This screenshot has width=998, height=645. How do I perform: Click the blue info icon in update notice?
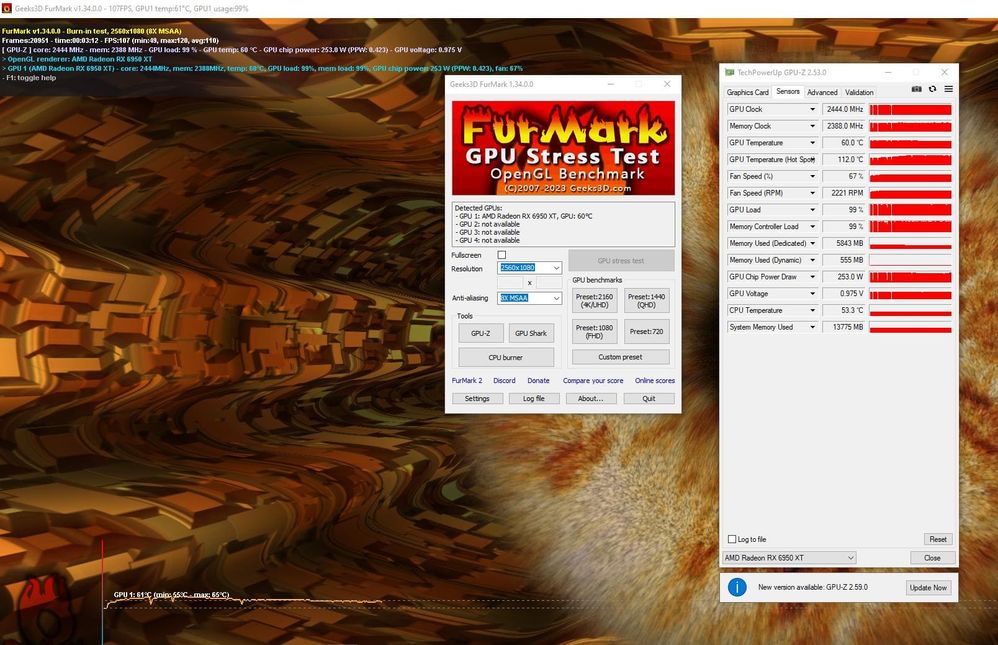tap(737, 587)
